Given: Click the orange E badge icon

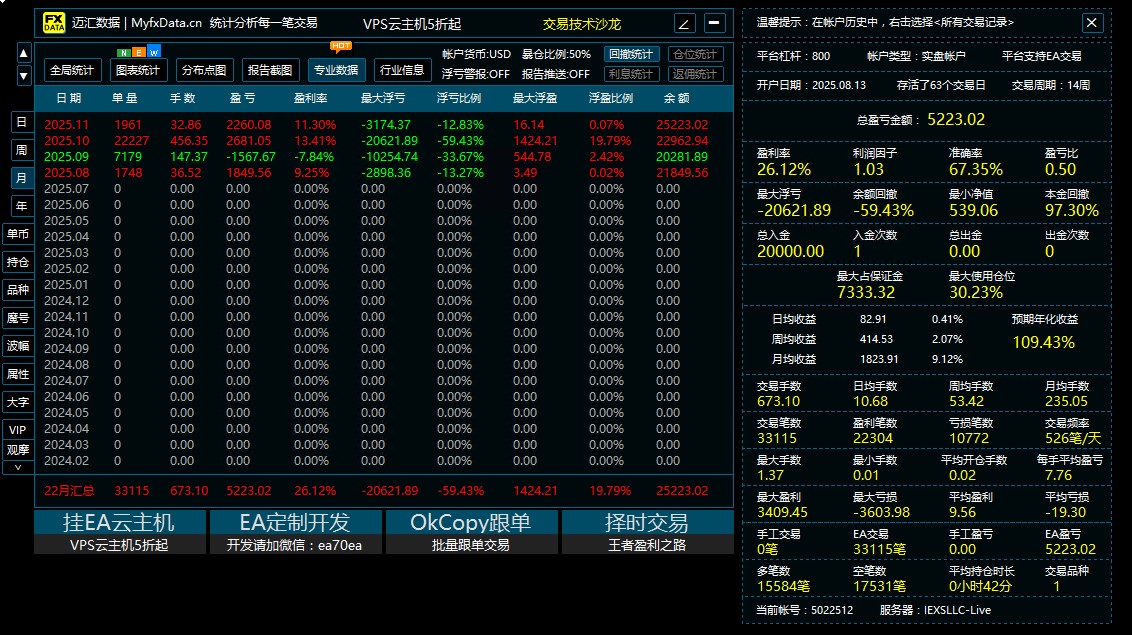Looking at the screenshot, I should 139,53.
